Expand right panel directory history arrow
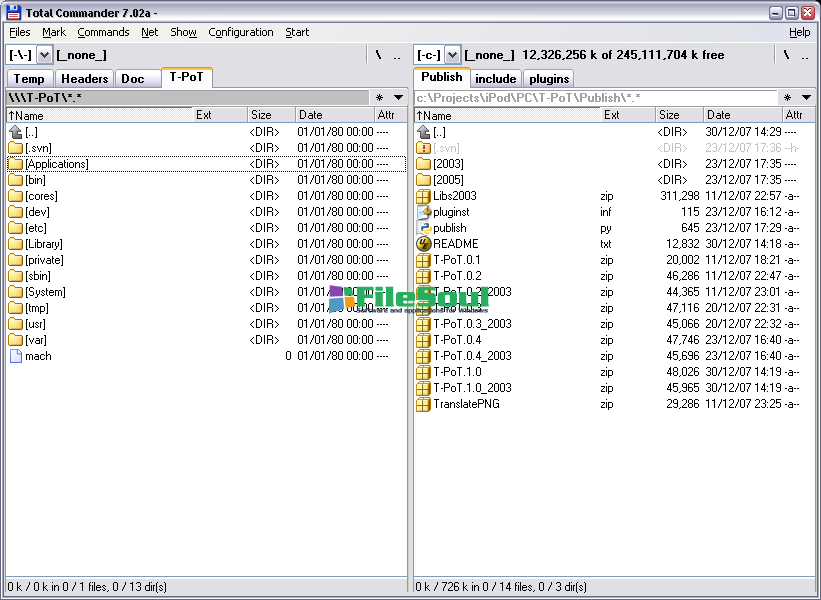Viewport: 821px width, 600px height. [x=806, y=98]
